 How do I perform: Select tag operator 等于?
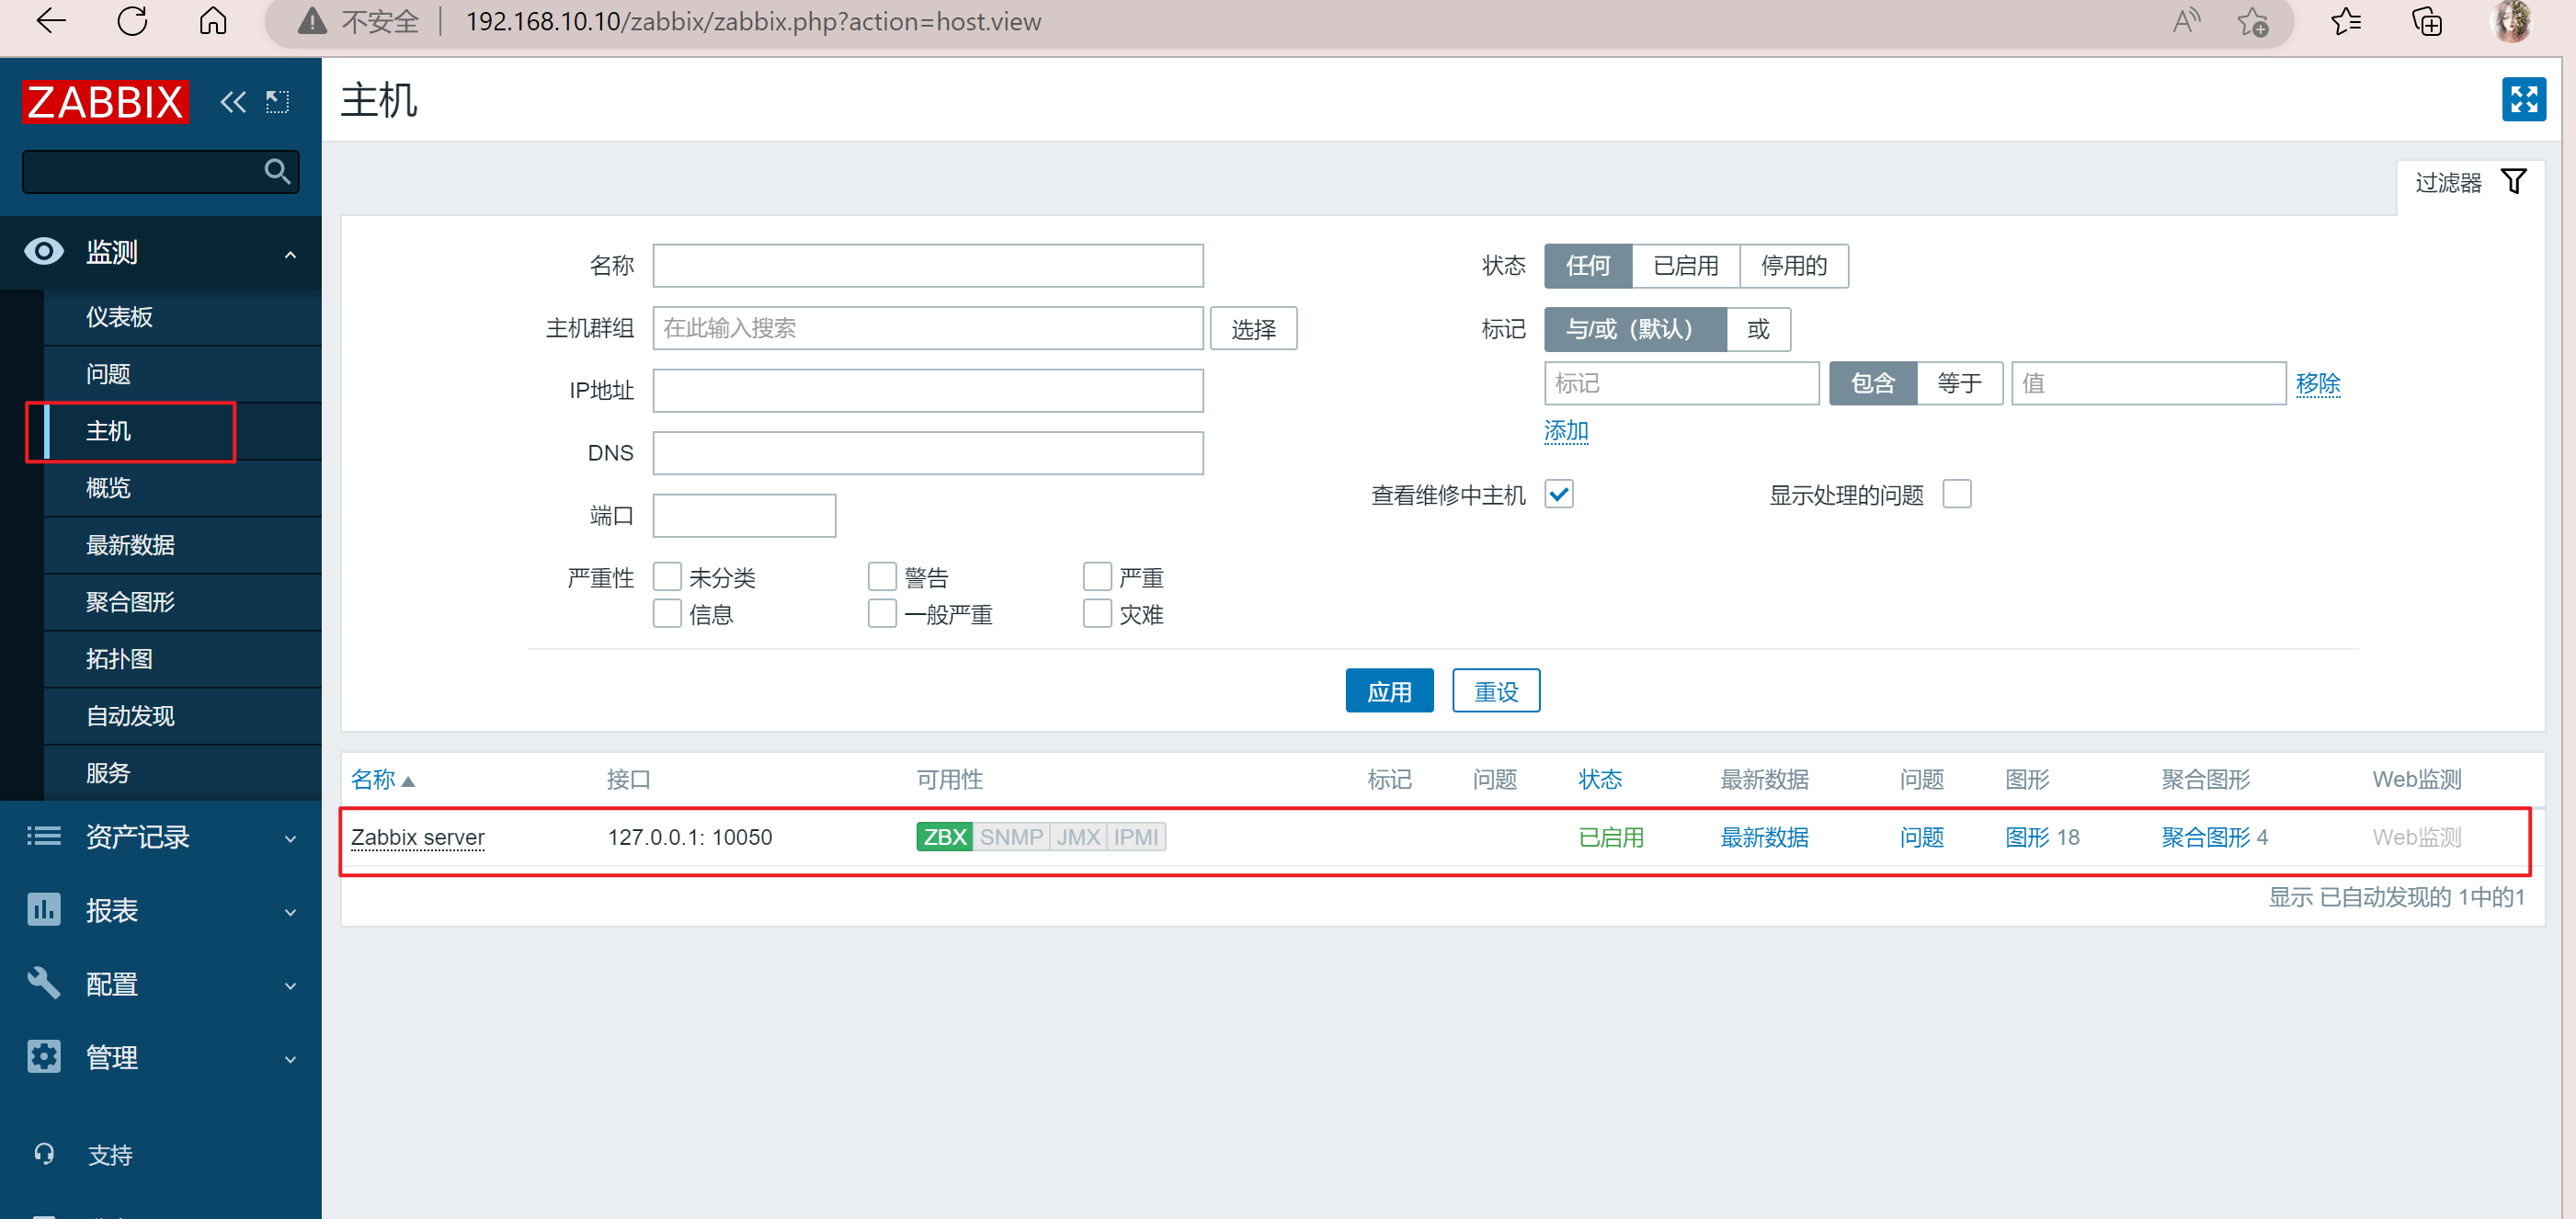(1959, 383)
